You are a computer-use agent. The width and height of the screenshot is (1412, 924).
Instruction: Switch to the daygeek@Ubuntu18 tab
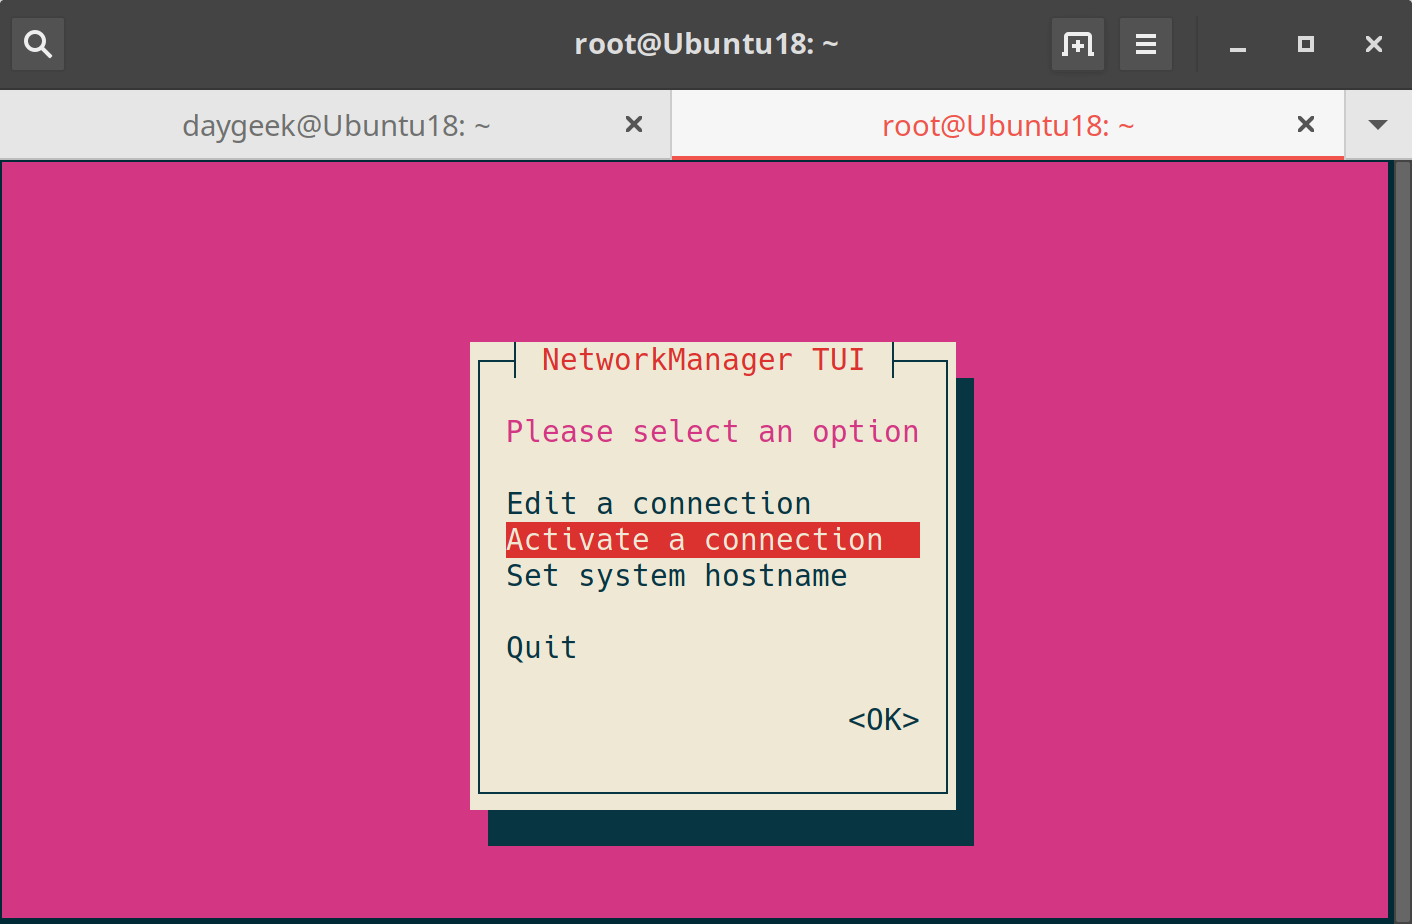pyautogui.click(x=335, y=124)
